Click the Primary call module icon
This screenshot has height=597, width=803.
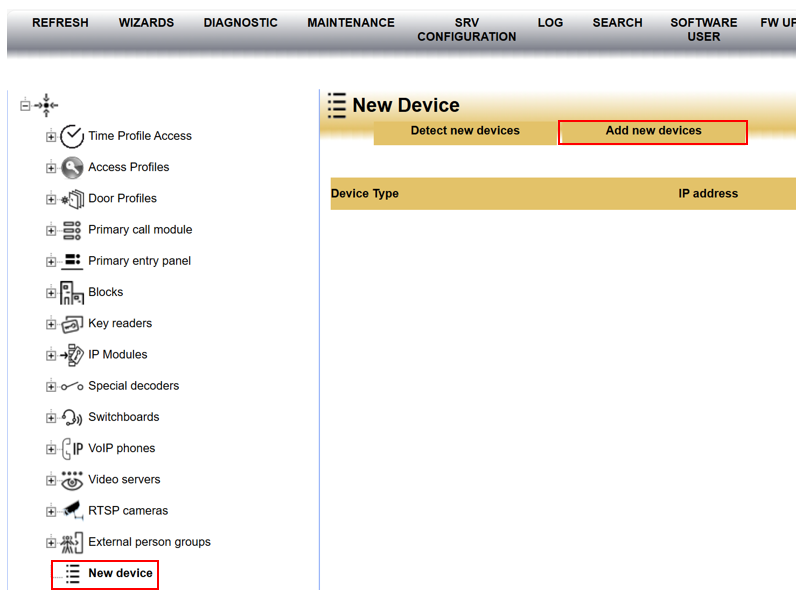tap(72, 230)
